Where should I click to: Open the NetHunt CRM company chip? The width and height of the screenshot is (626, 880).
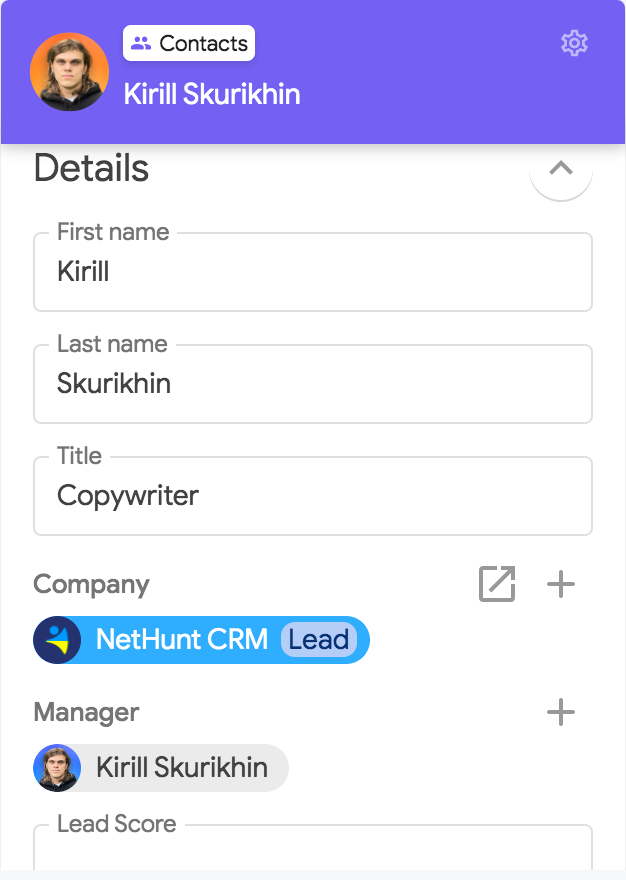[202, 640]
